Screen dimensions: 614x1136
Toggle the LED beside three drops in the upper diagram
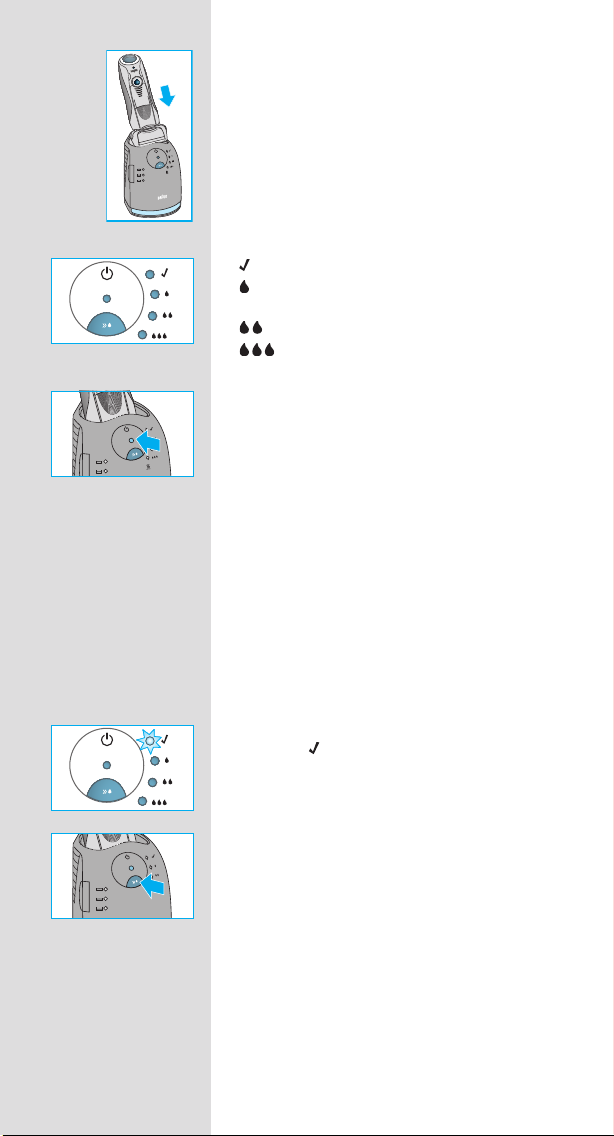[142, 335]
